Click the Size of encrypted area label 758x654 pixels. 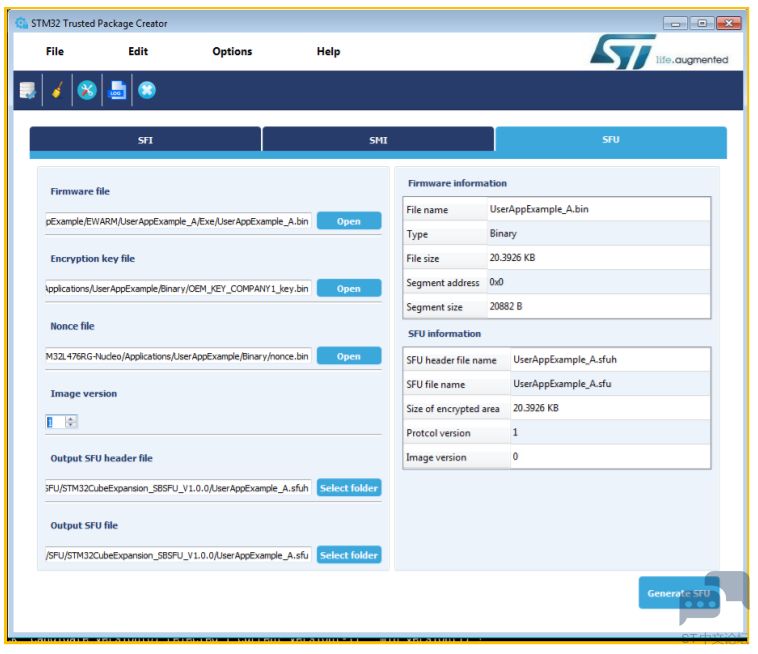[x=452, y=409]
